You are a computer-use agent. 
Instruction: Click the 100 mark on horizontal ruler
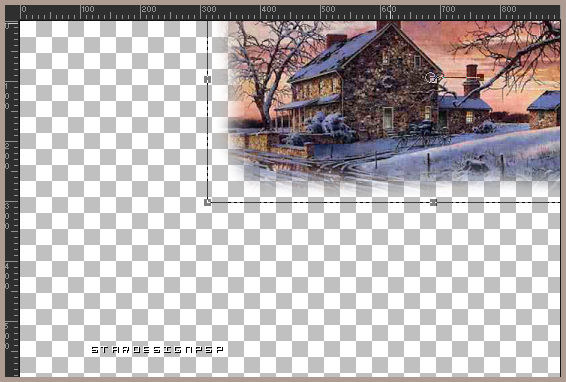tap(88, 9)
